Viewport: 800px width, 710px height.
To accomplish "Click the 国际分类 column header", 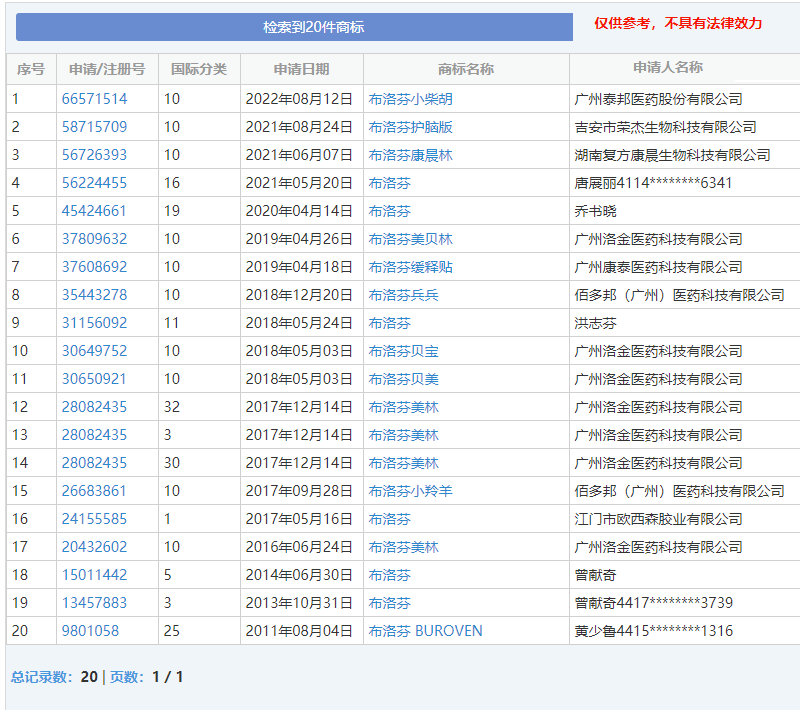I will [x=199, y=69].
